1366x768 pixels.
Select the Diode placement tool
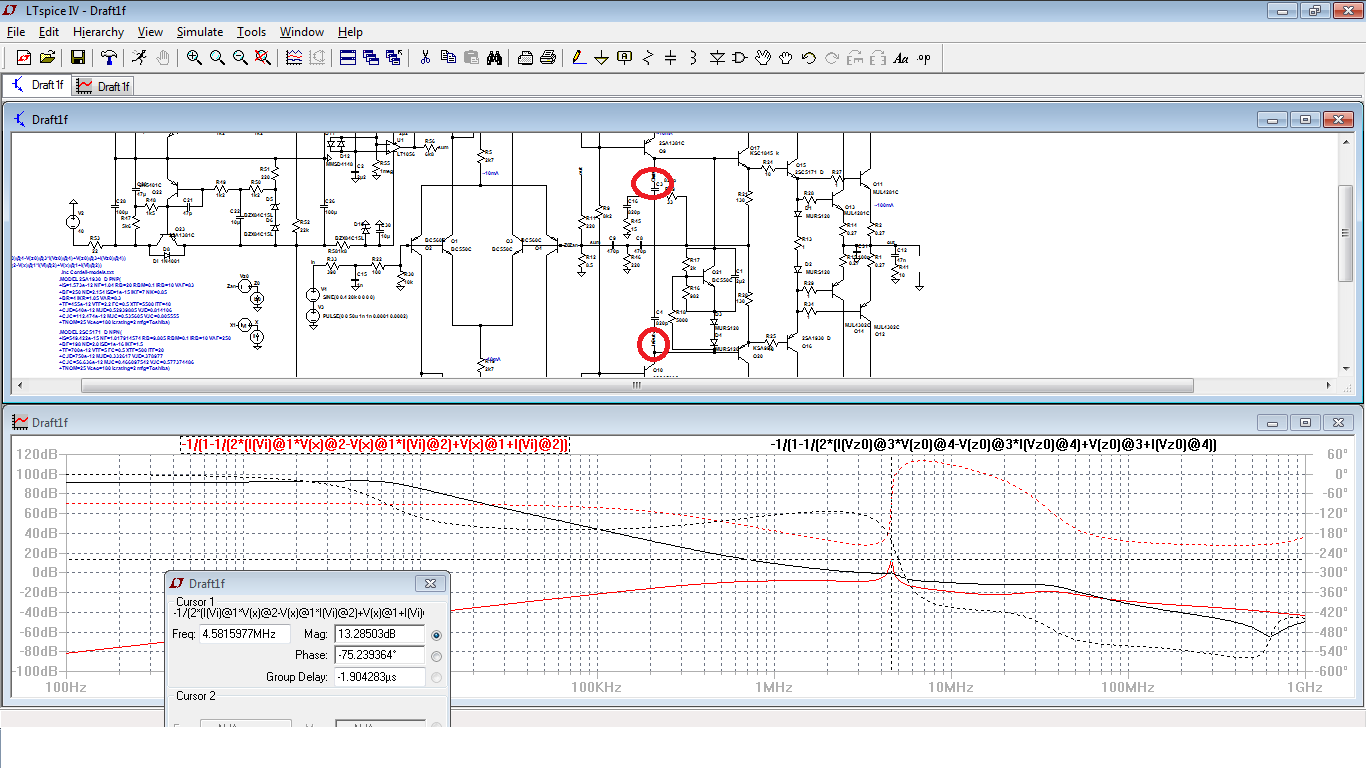click(x=717, y=58)
